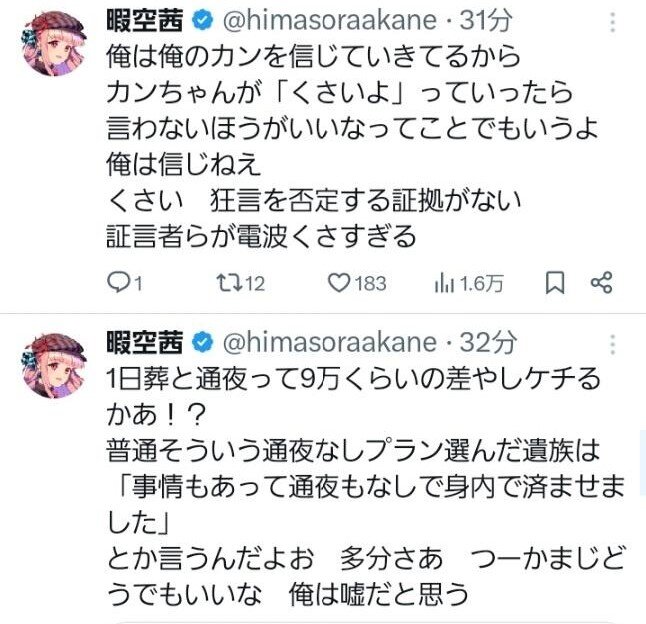Like the tweet with 183 likes
Screen dimensions: 646x624
pyautogui.click(x=357, y=283)
